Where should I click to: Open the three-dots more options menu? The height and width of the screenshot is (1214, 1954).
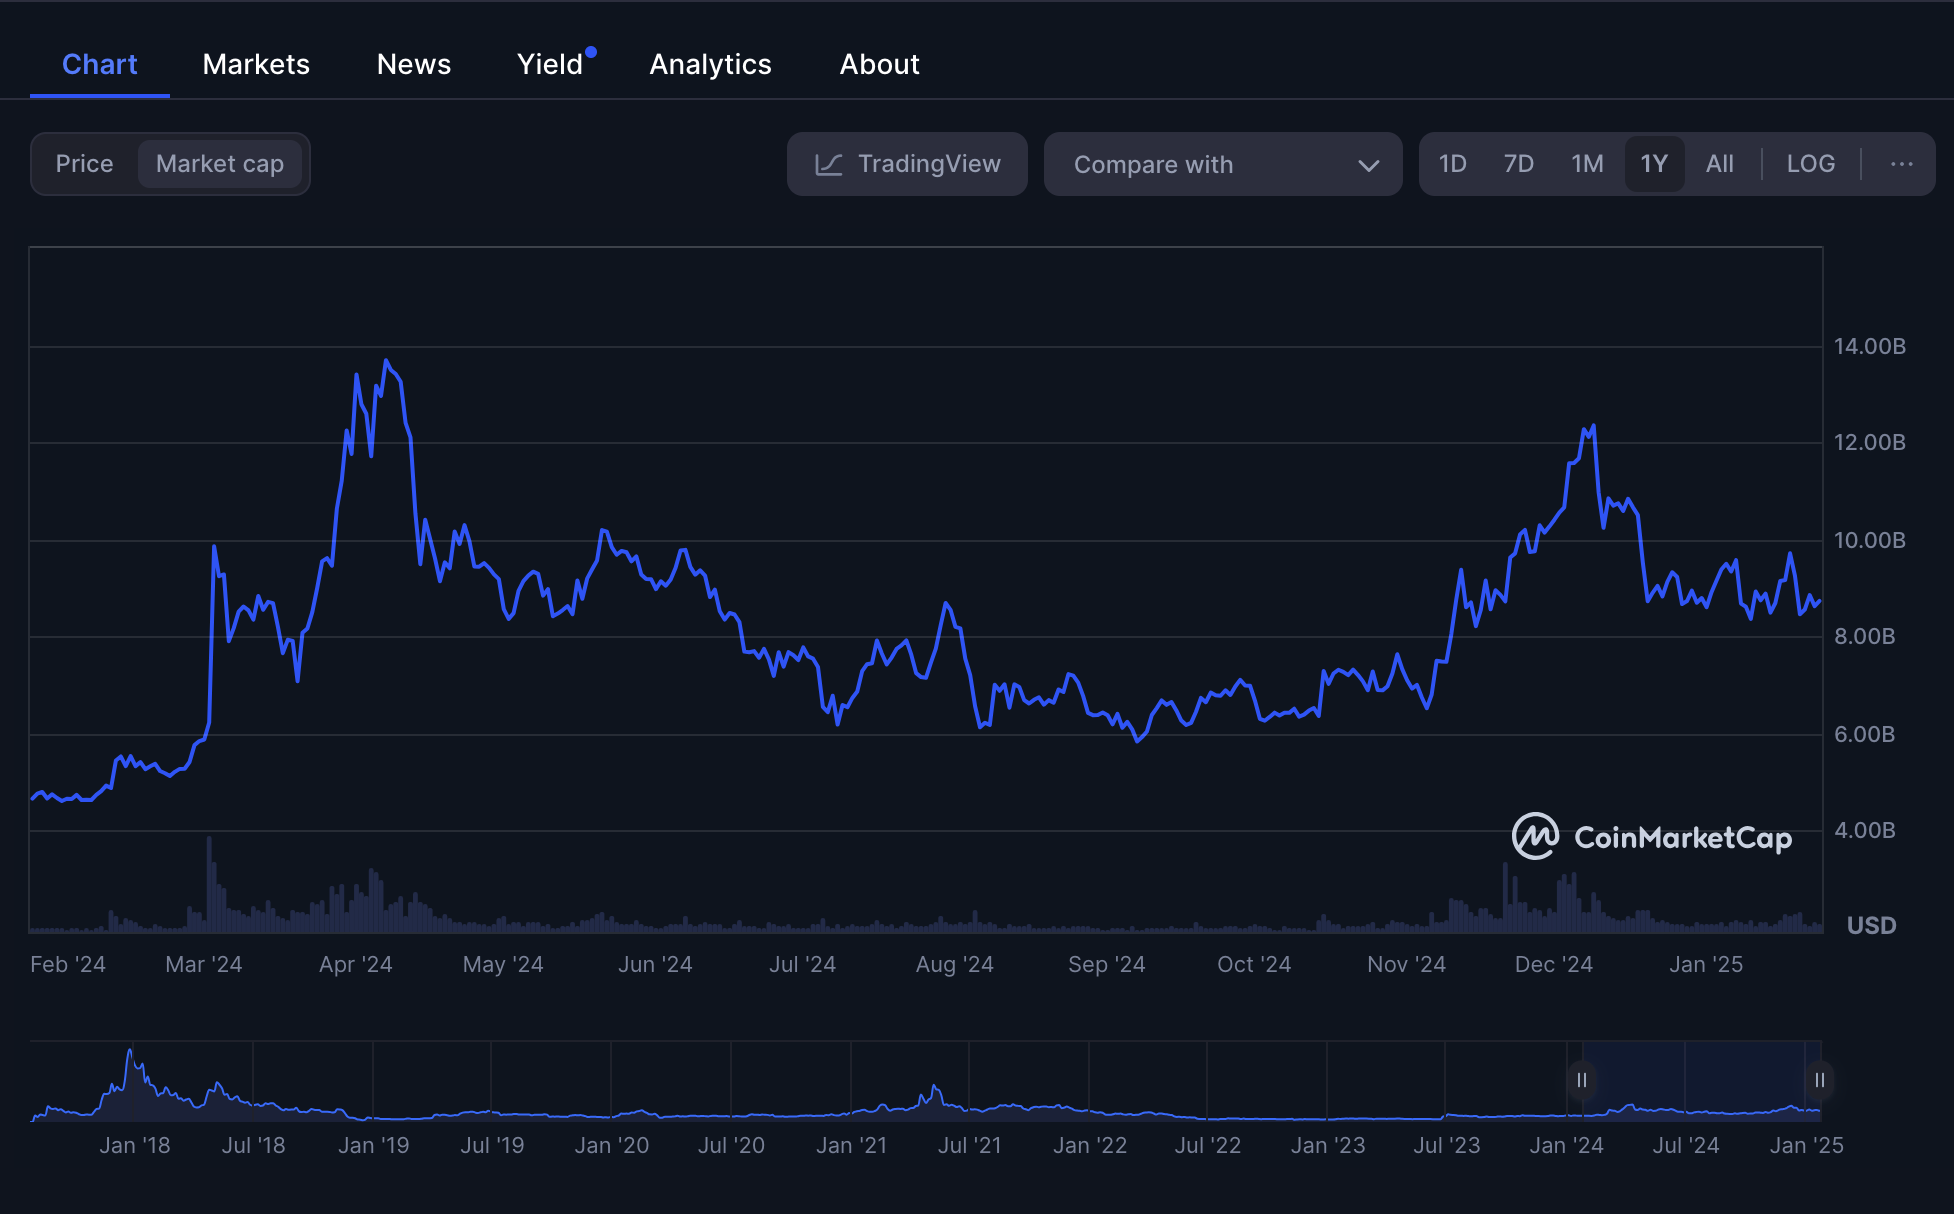1901,164
